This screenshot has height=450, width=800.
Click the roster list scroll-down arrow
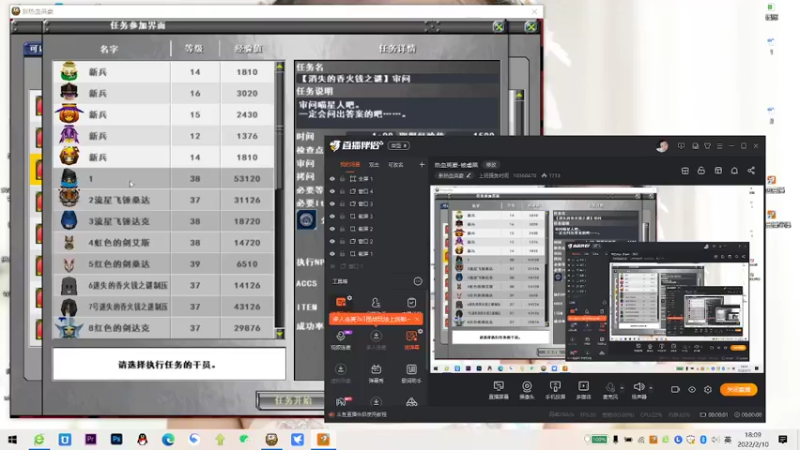(x=280, y=334)
